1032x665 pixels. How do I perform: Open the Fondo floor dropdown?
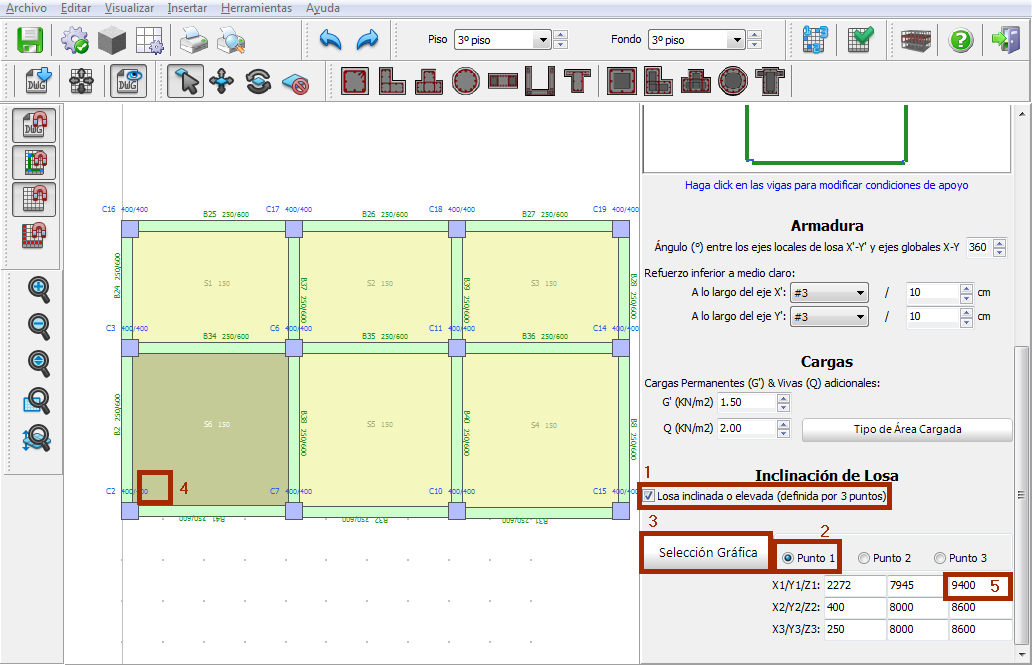coord(736,41)
